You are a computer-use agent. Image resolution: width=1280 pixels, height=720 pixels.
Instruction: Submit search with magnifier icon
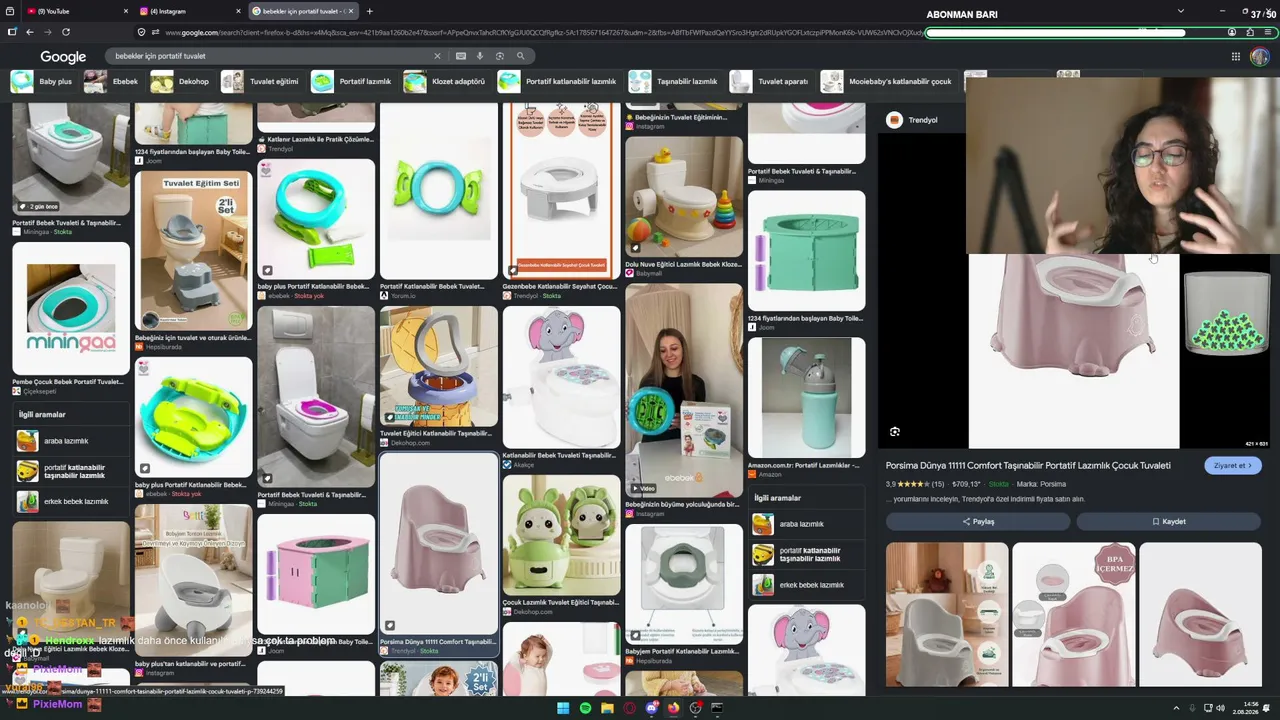[x=520, y=56]
